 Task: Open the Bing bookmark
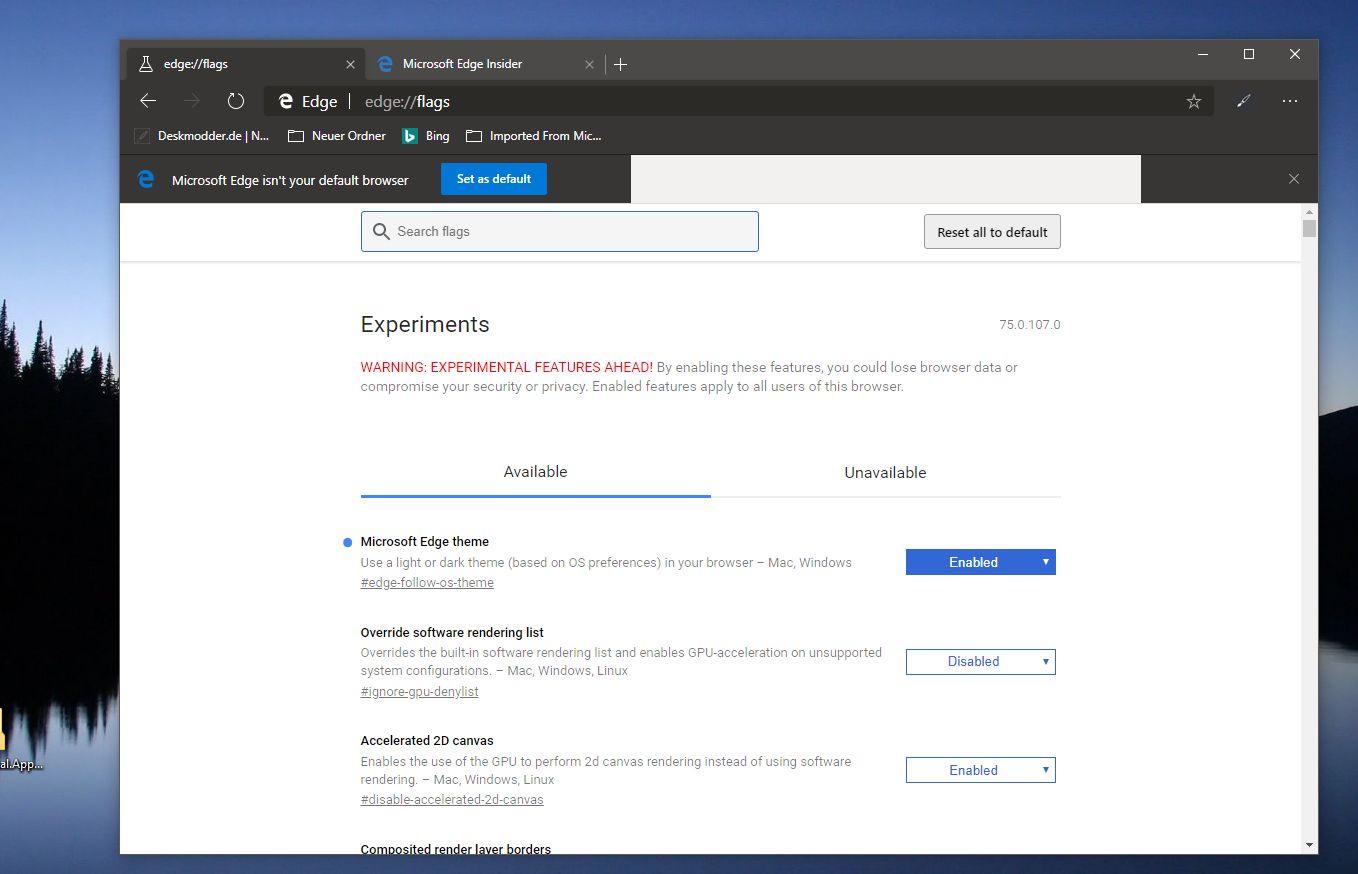click(426, 136)
